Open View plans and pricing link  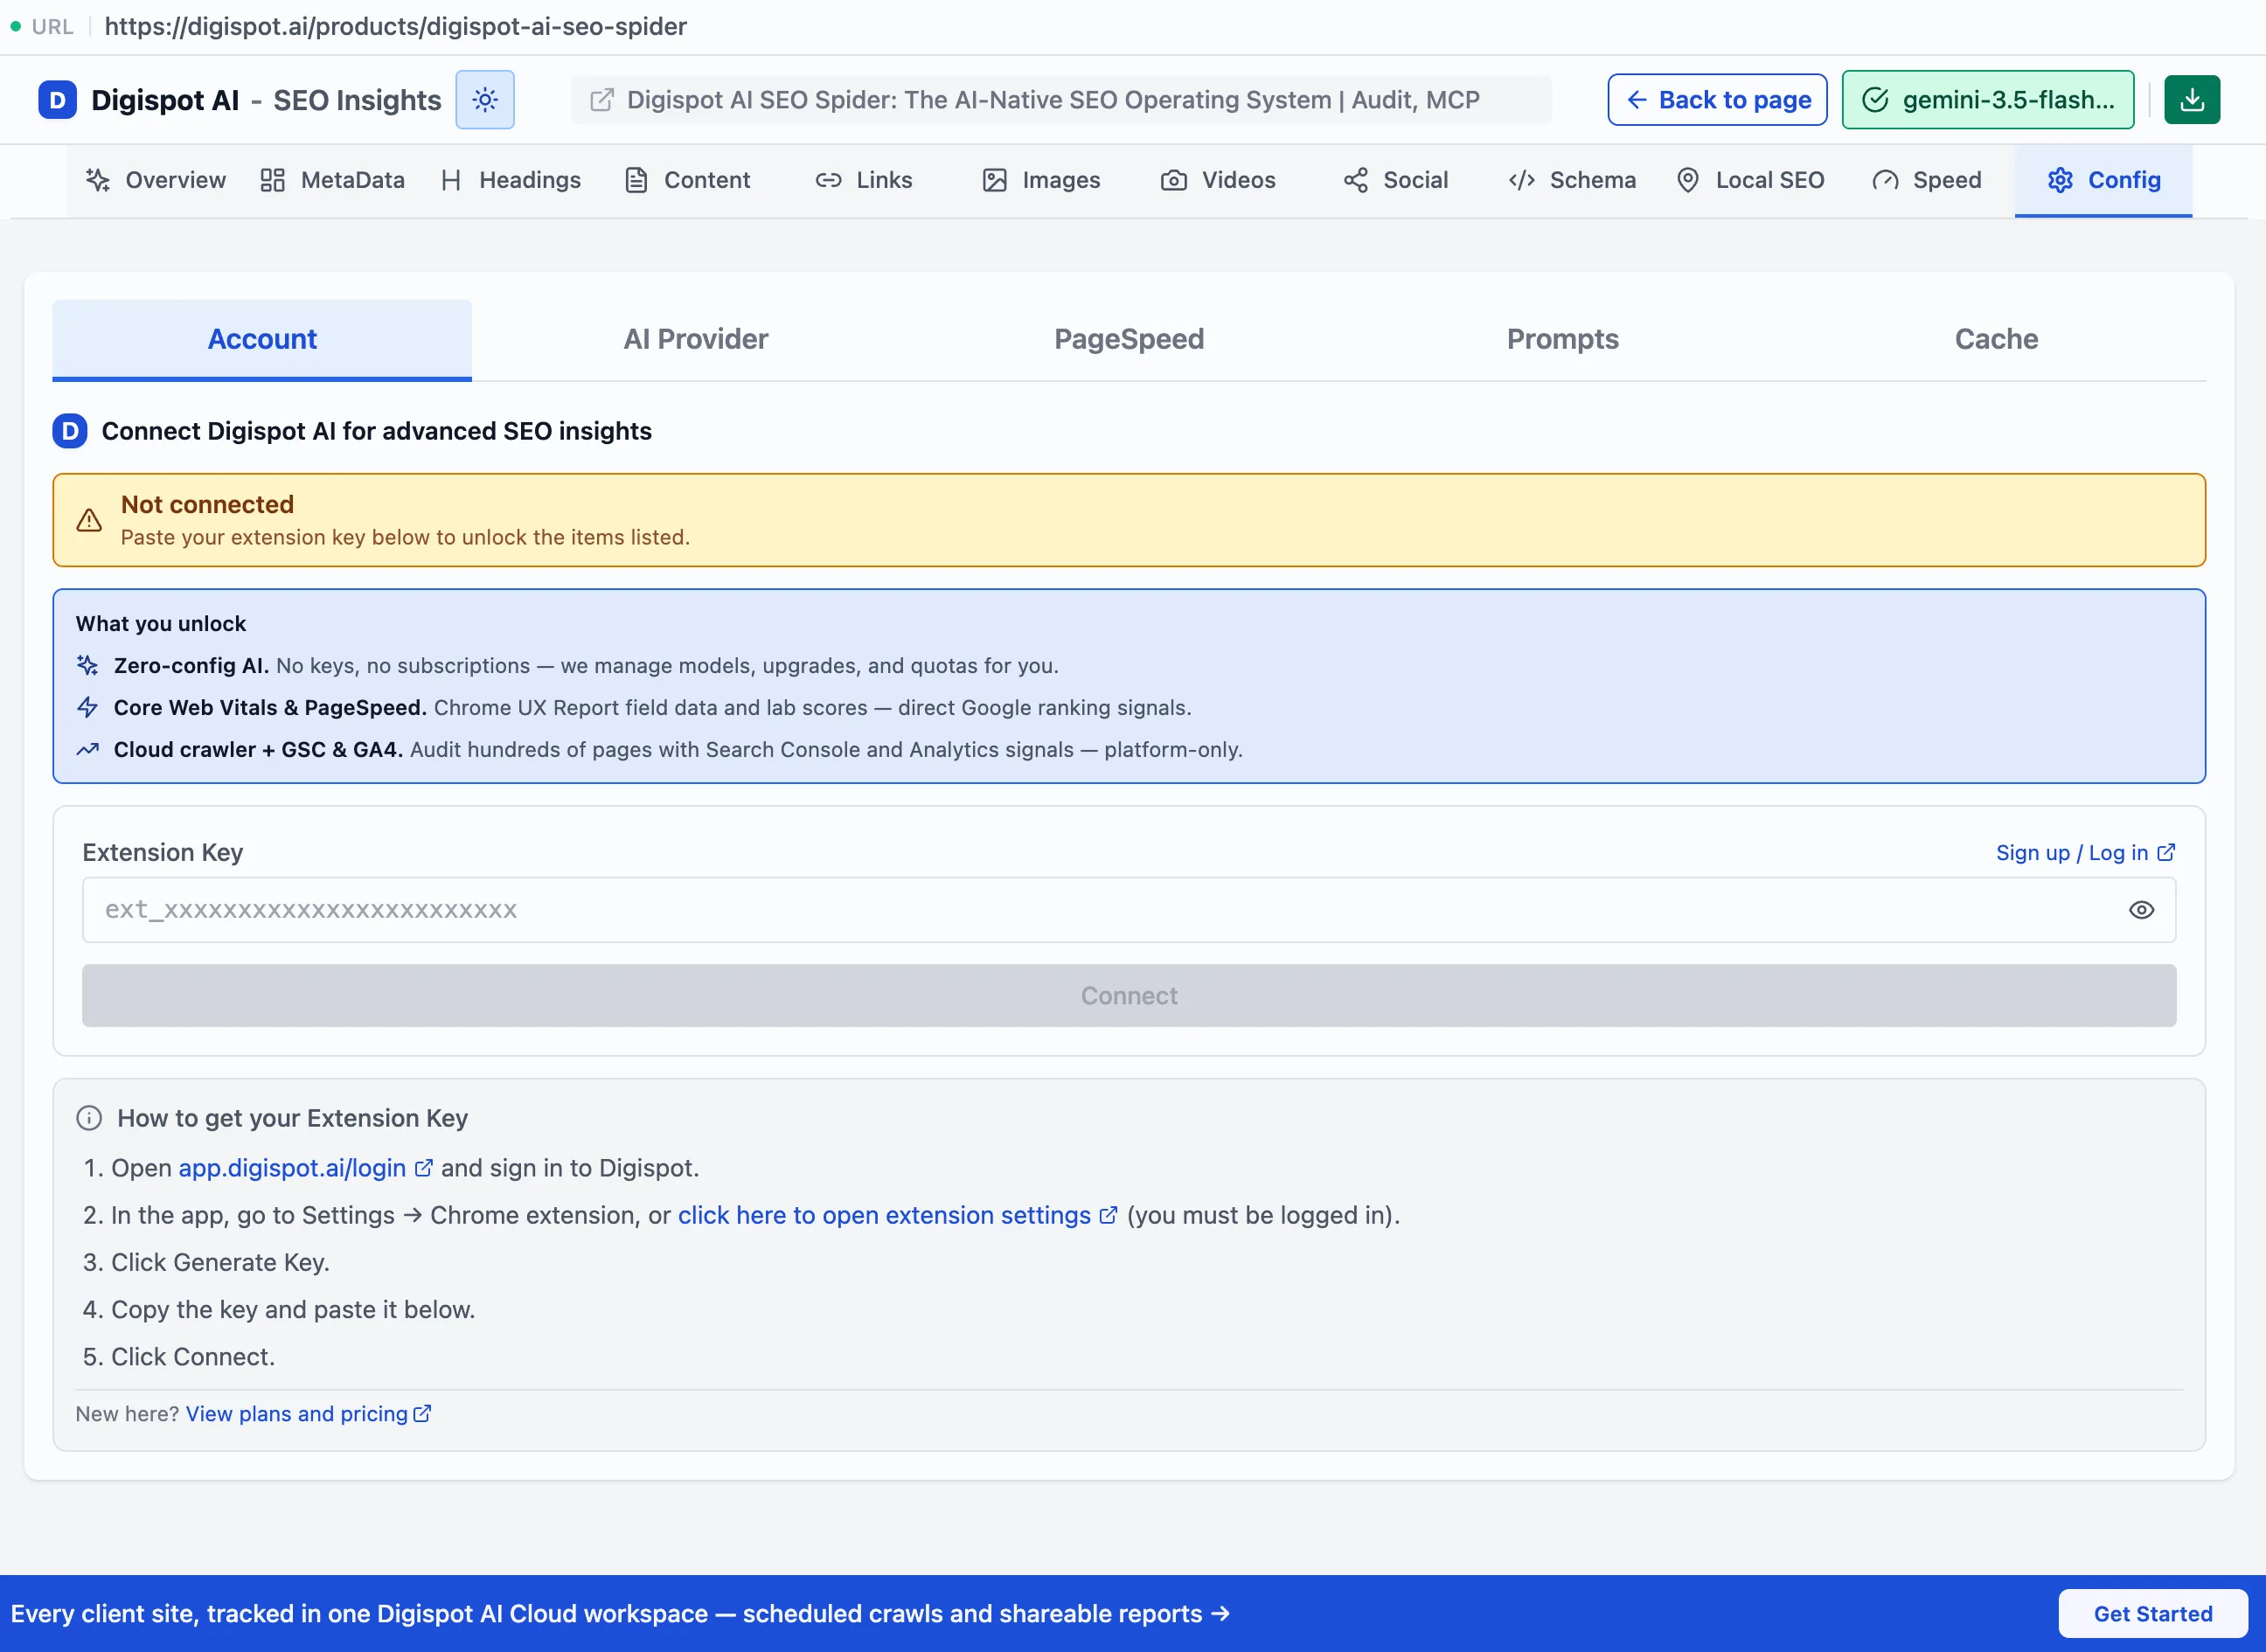[308, 1414]
